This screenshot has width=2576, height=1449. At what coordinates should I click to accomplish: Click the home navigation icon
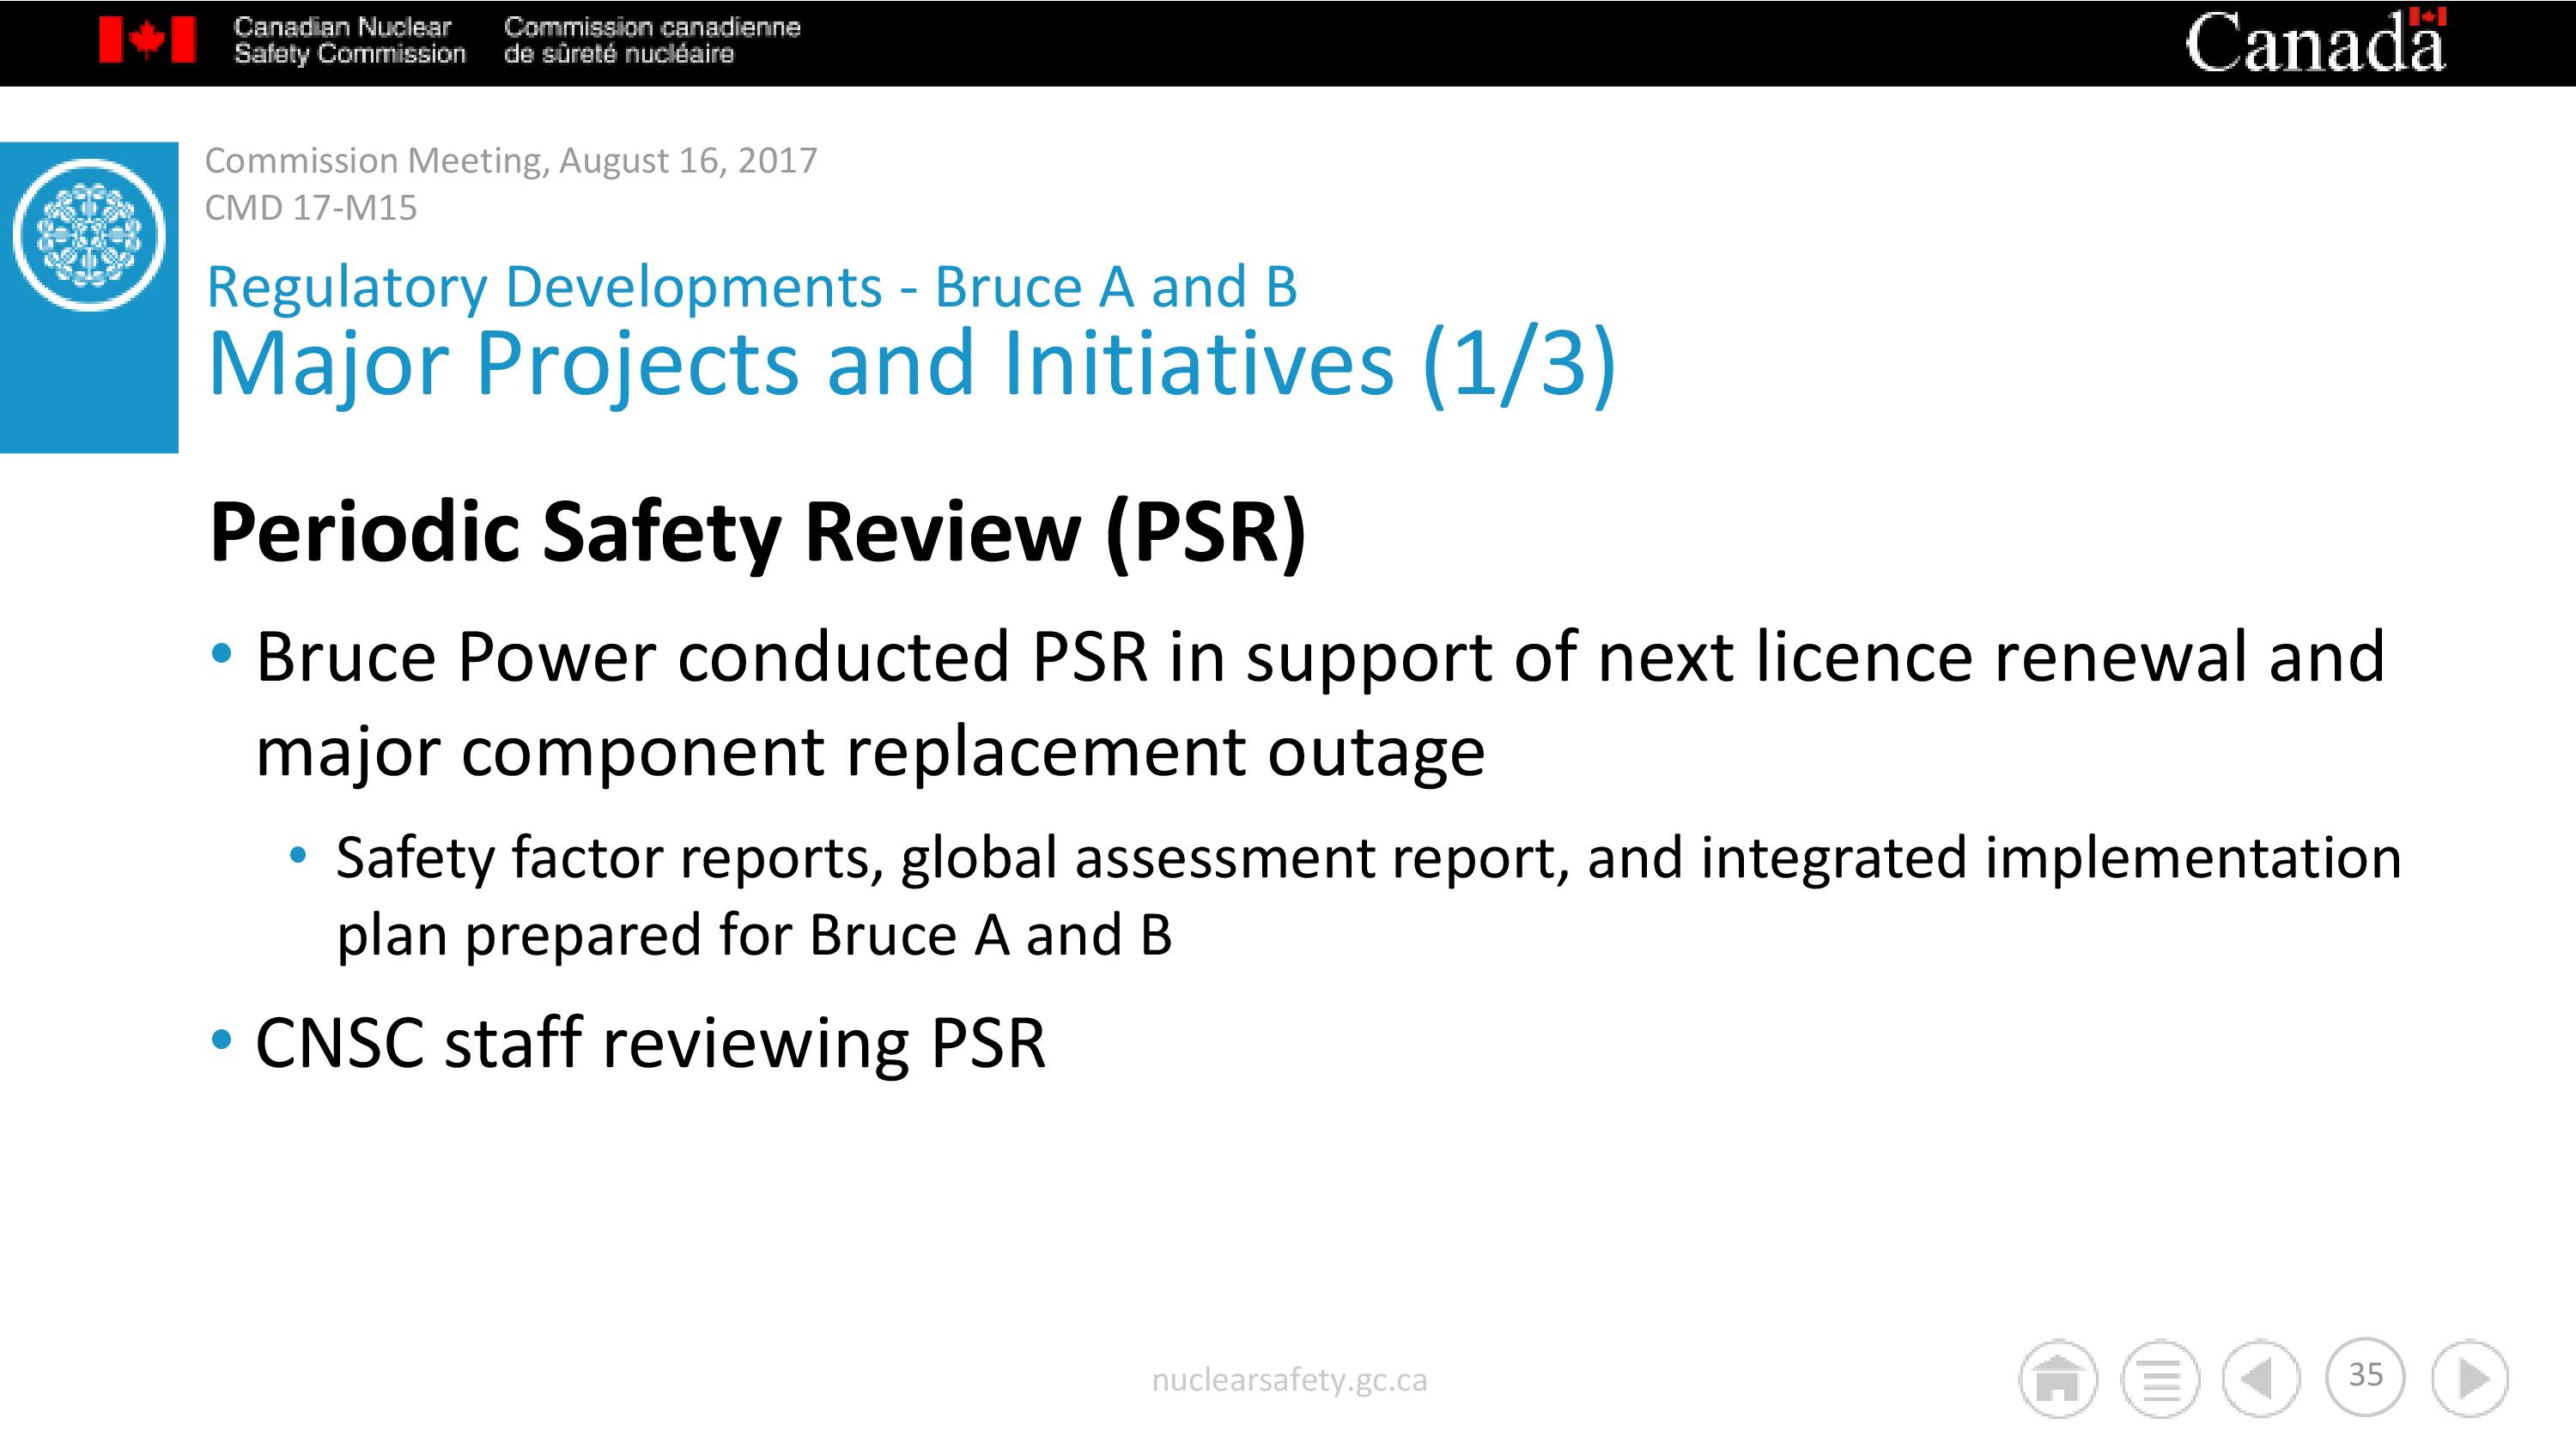[x=2058, y=1379]
